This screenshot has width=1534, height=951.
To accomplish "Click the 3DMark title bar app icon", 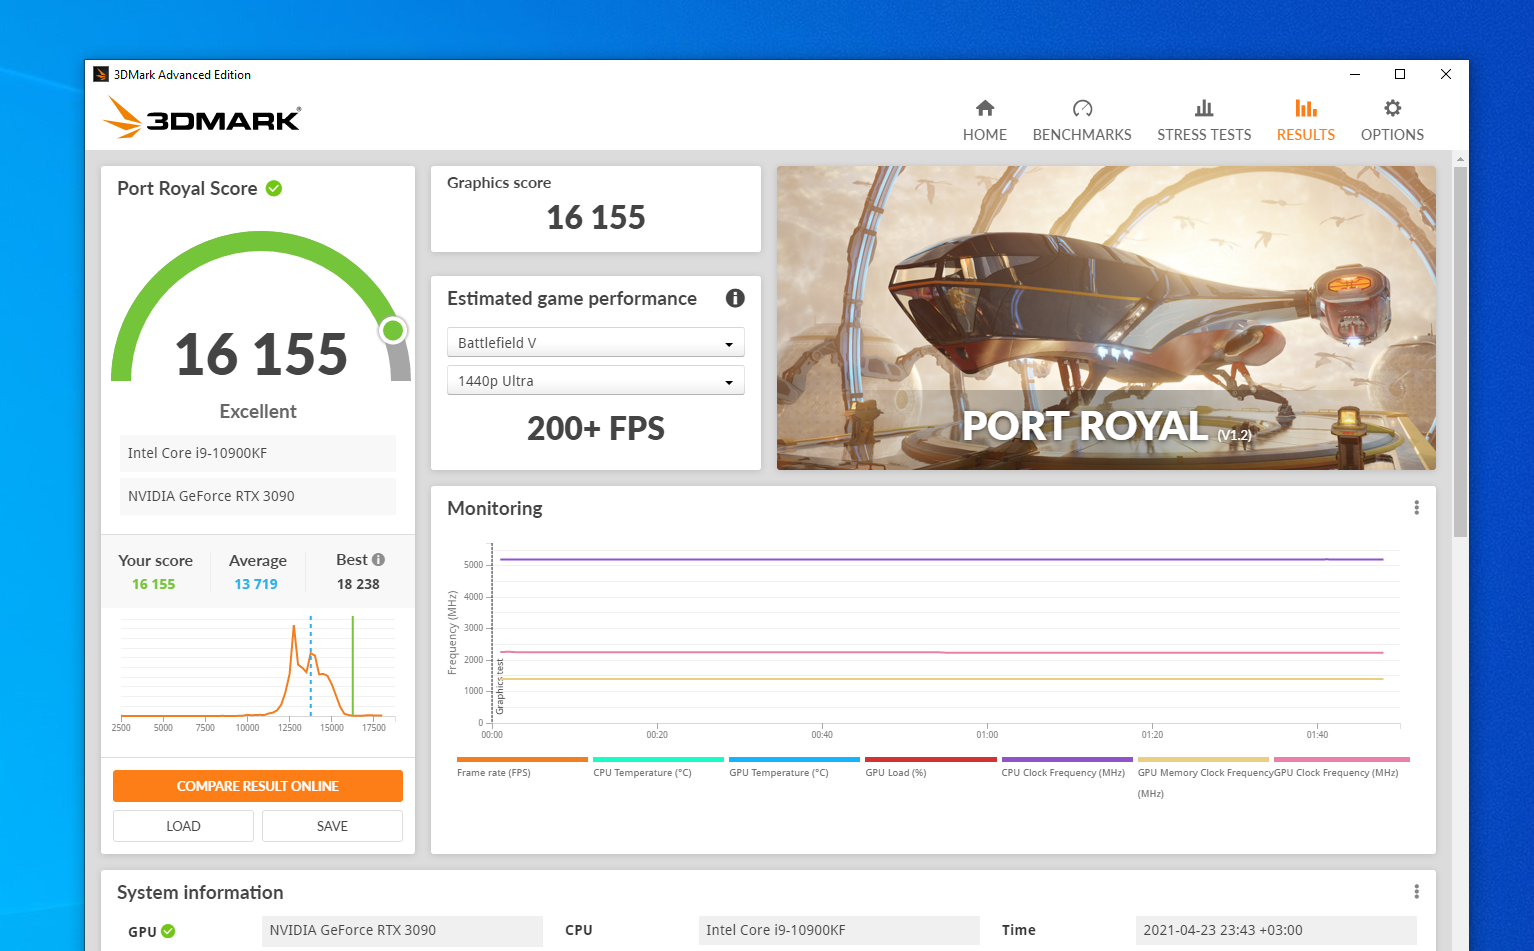I will coord(101,74).
